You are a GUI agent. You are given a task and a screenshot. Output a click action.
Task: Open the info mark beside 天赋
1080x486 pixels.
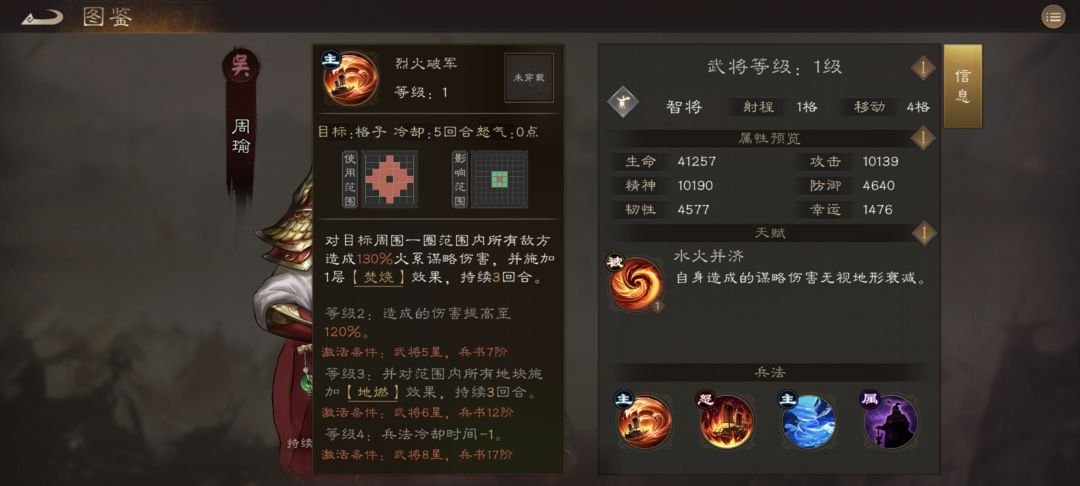[x=923, y=233]
